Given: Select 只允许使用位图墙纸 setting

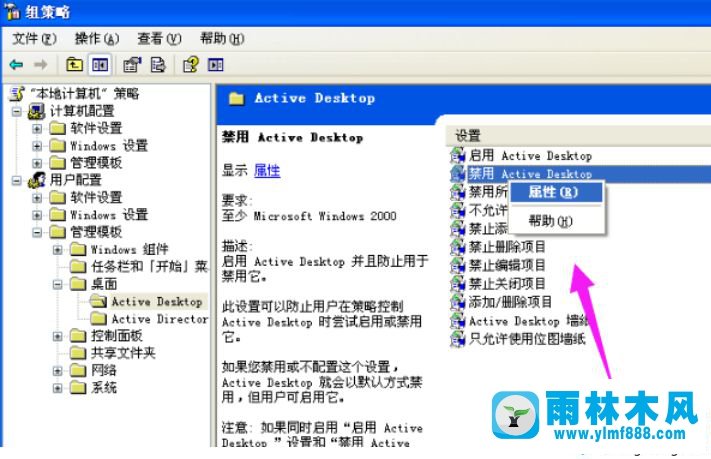Looking at the screenshot, I should 527,339.
